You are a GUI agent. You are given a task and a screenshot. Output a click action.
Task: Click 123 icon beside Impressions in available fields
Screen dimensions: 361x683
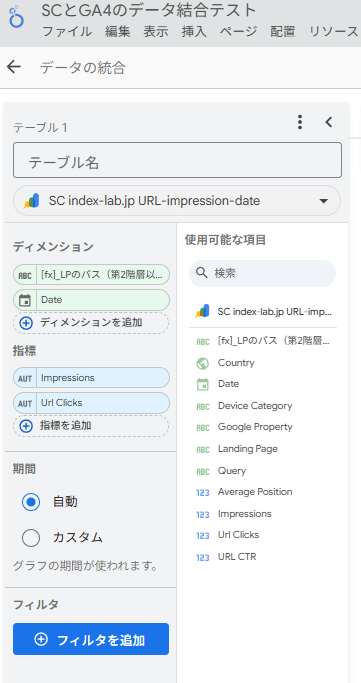click(203, 515)
